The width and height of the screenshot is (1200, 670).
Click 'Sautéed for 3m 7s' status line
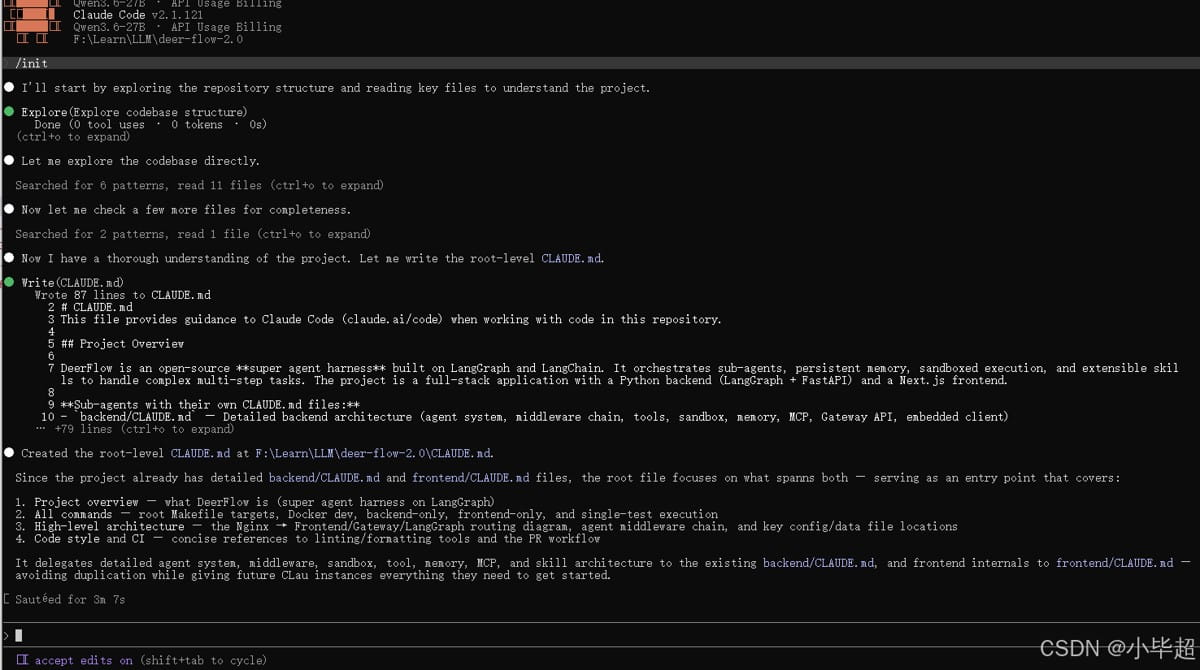click(70, 600)
